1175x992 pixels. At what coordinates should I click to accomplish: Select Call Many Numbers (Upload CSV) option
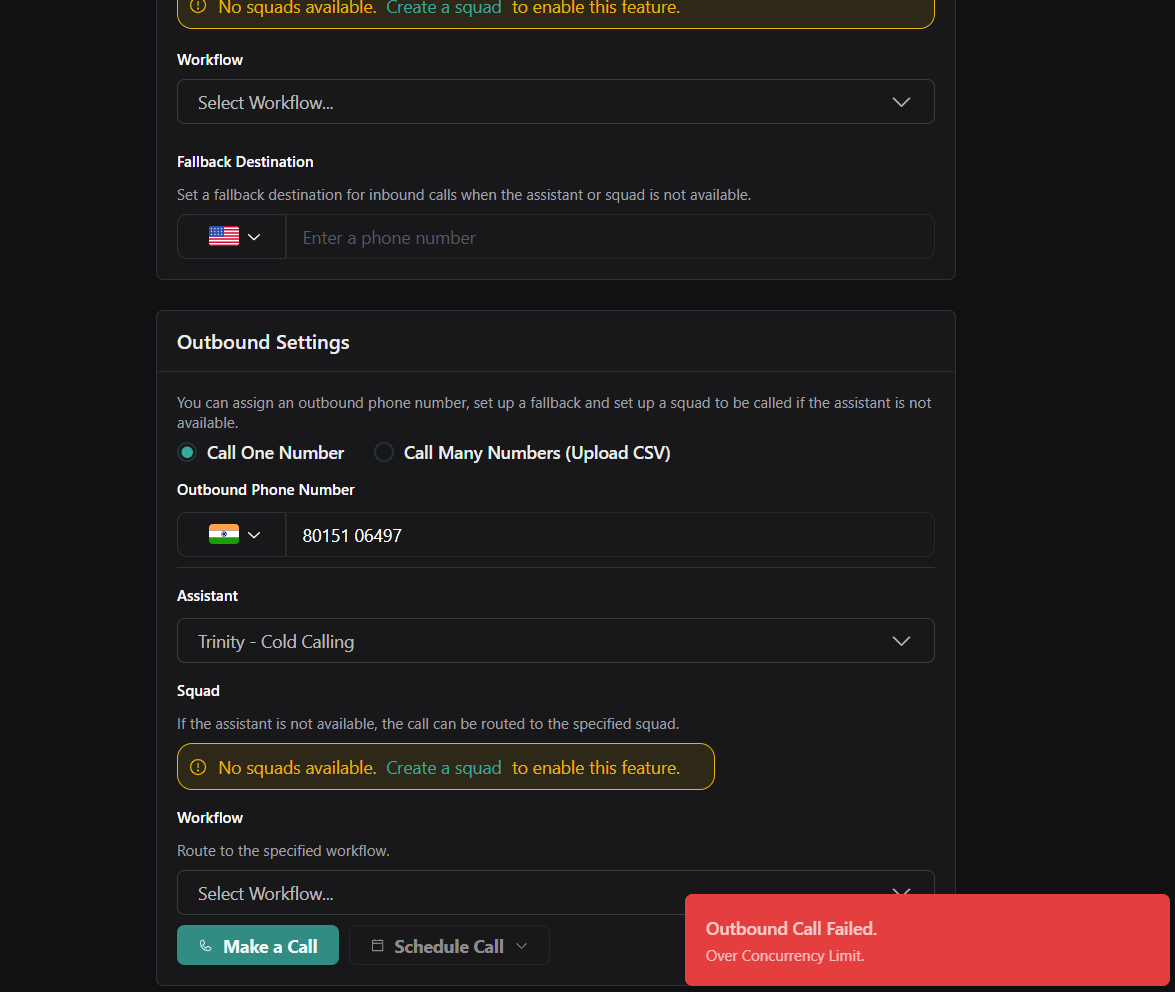pyautogui.click(x=384, y=453)
